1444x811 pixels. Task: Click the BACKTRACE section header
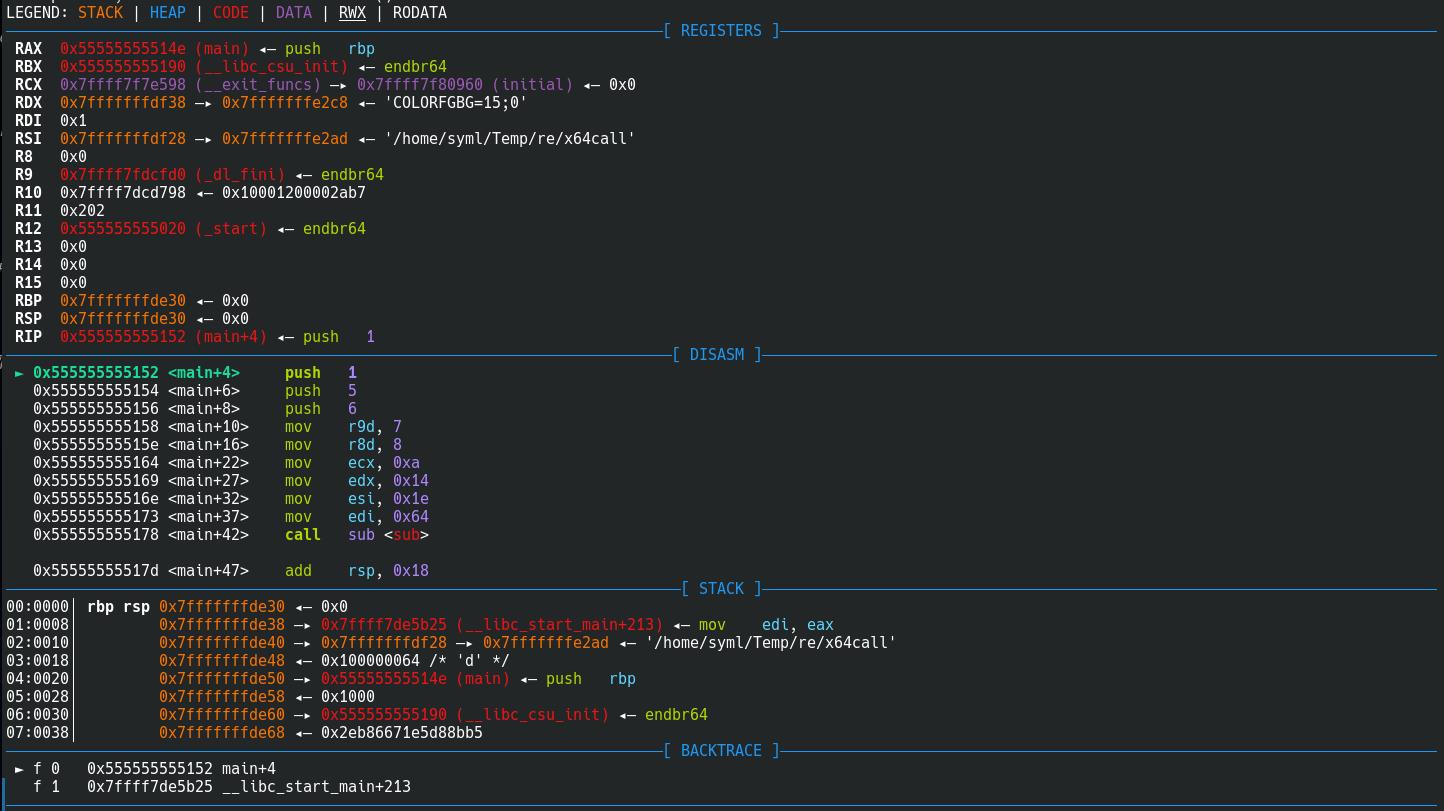pos(720,751)
